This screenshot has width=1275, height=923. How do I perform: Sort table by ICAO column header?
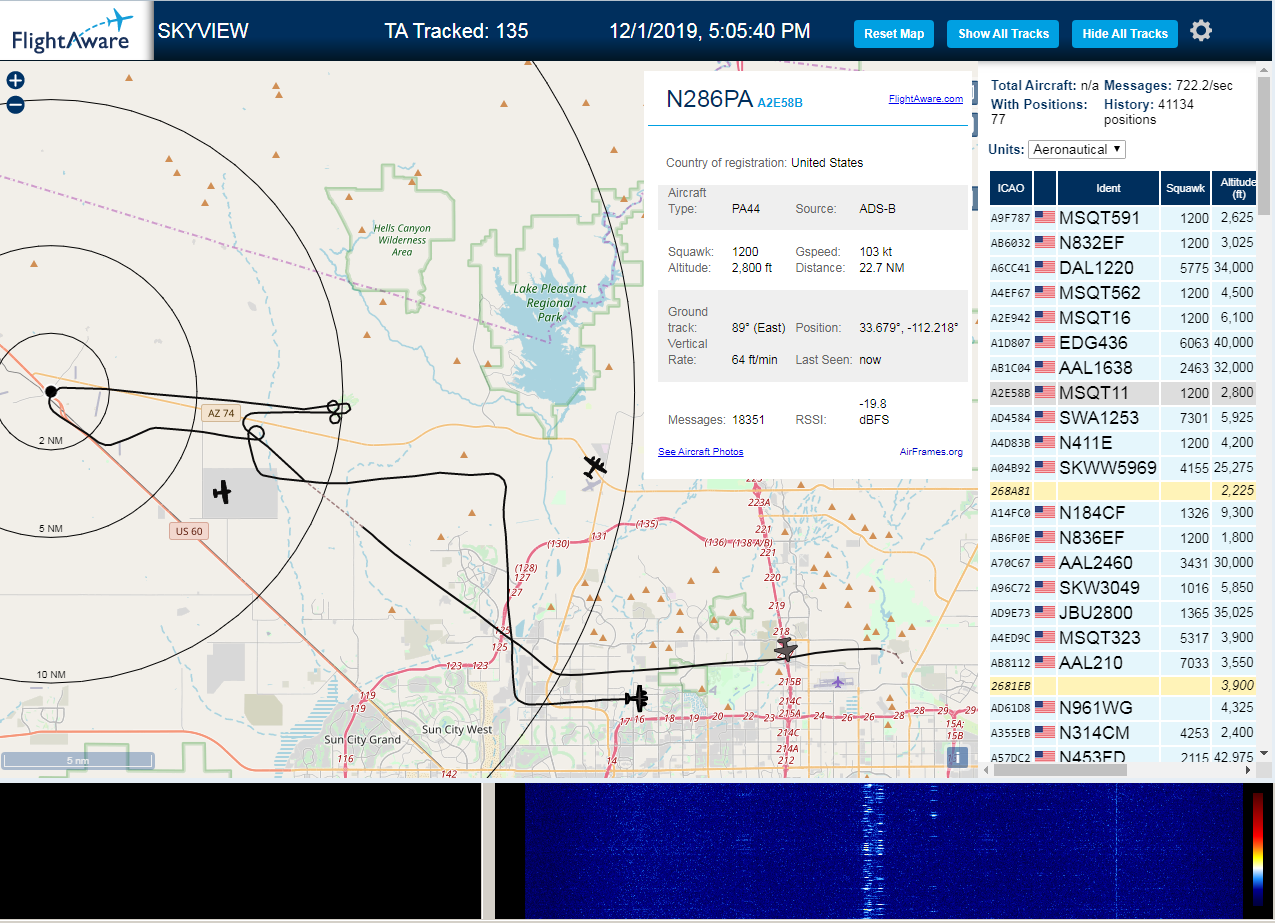click(x=1010, y=187)
